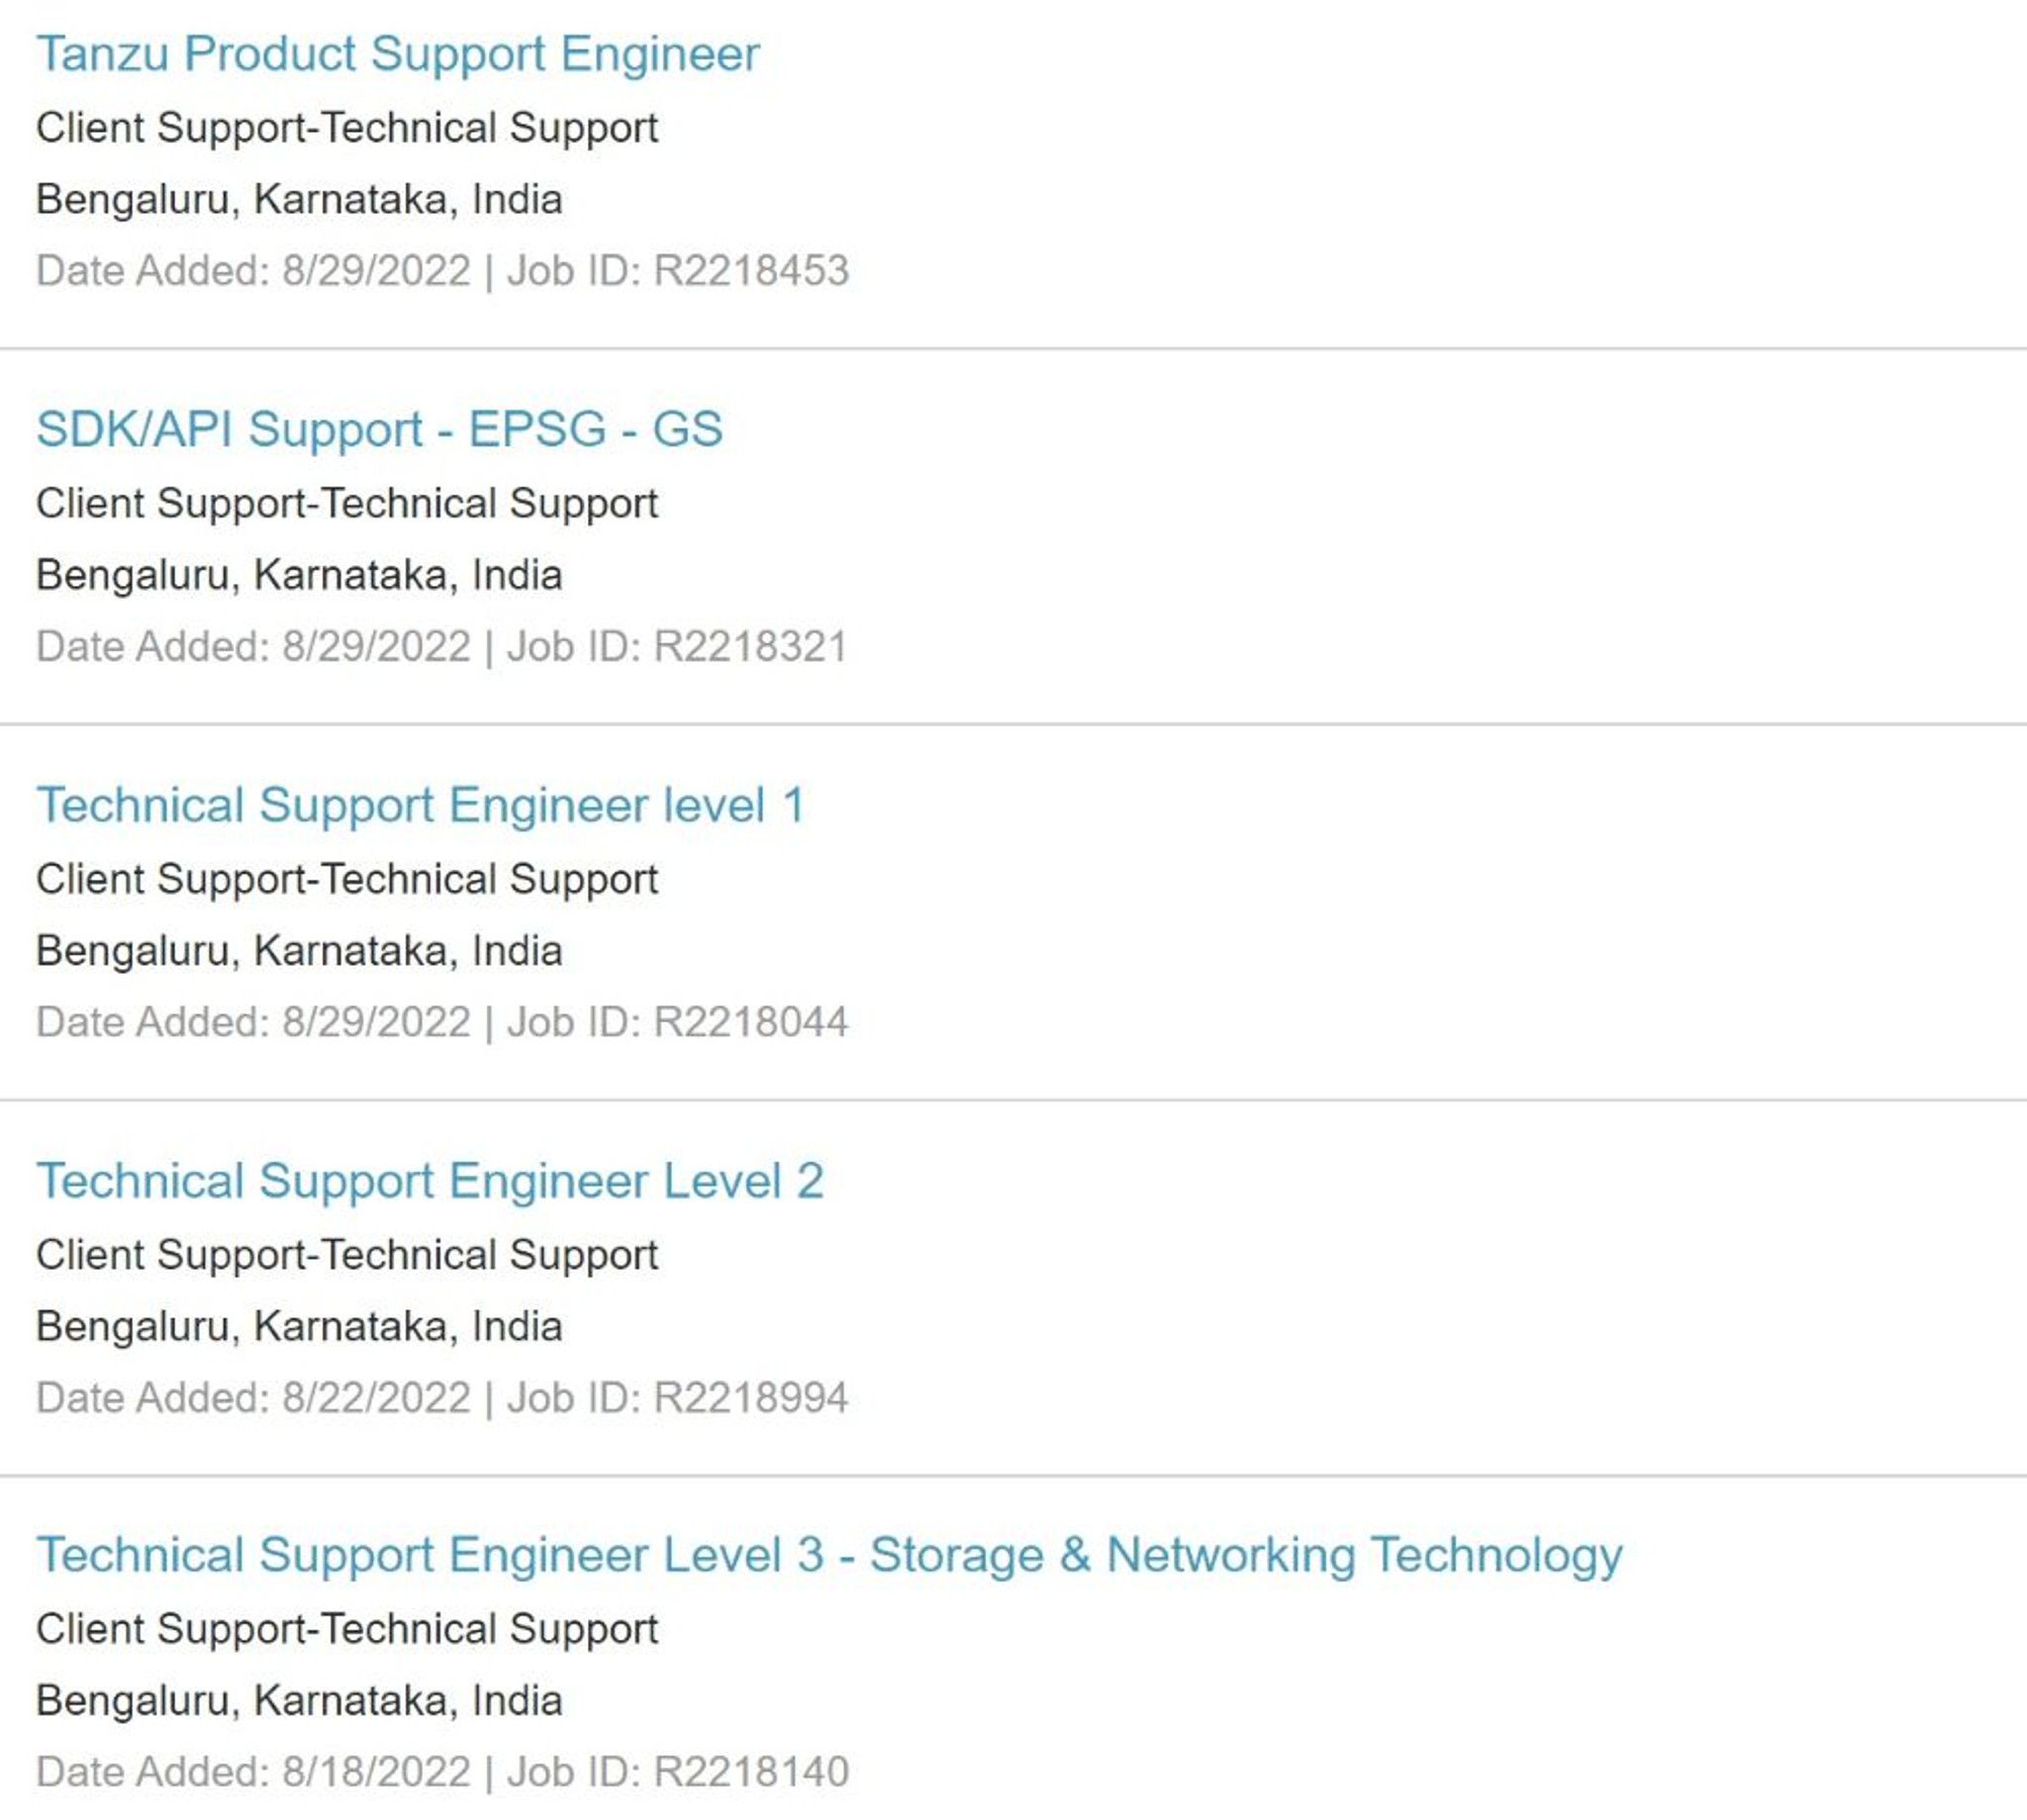Open Technical Support Engineer level 1 posting
The width and height of the screenshot is (2027, 1820).
click(420, 806)
